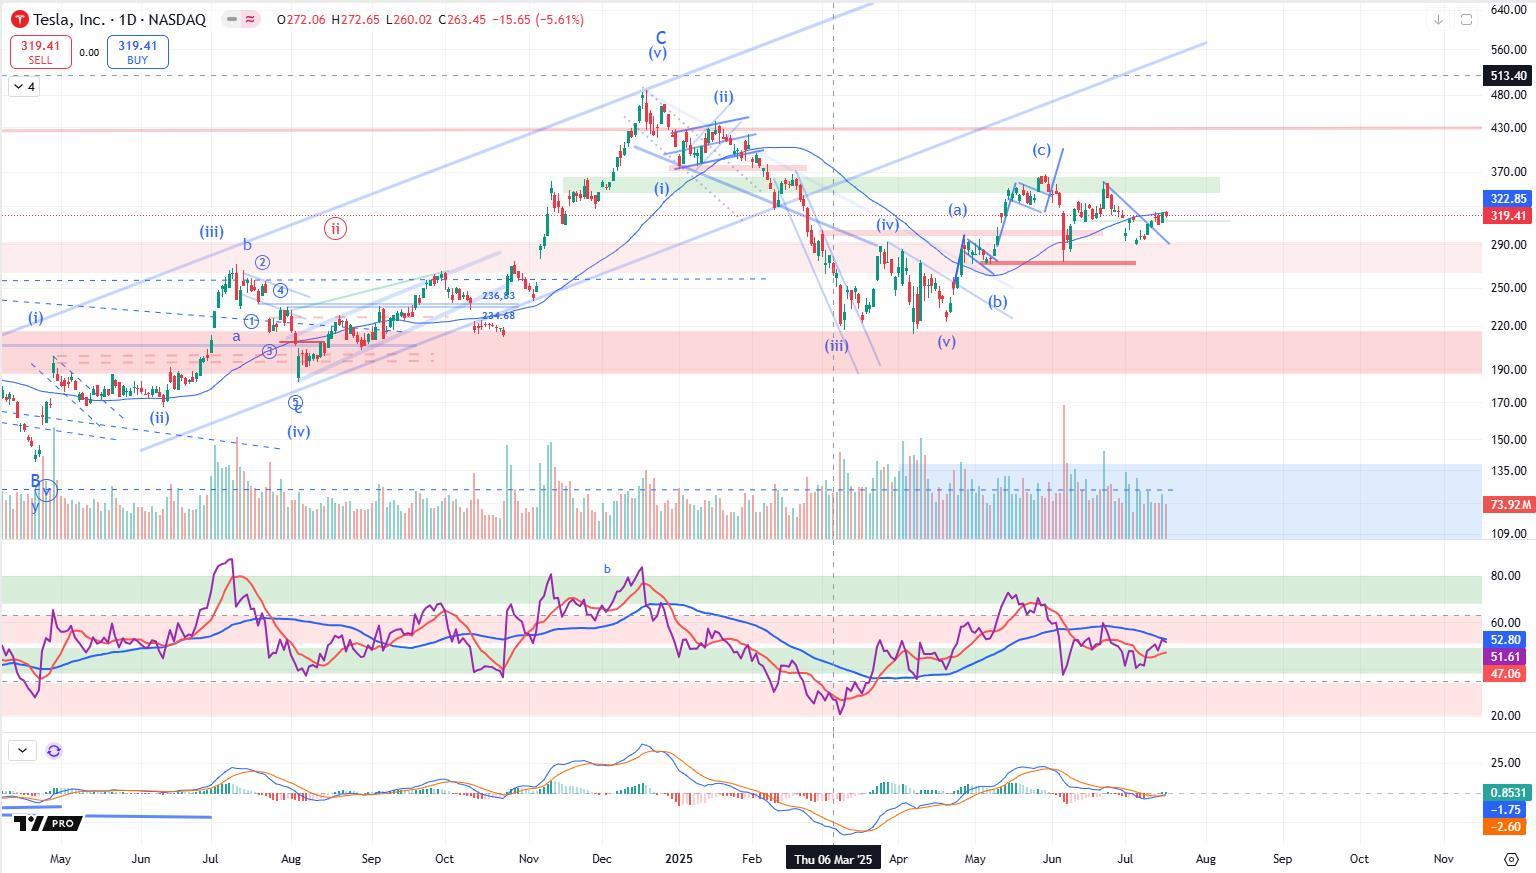The width and height of the screenshot is (1536, 873).
Task: Click the 0.00 spread value between Sell and Buy
Action: click(x=89, y=53)
